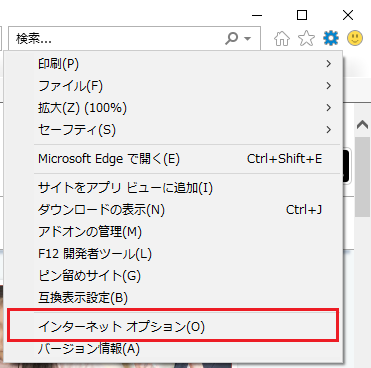Viewport: 371px width, 368px height.
Task: Click the scrollbar up arrow
Action: 362,125
